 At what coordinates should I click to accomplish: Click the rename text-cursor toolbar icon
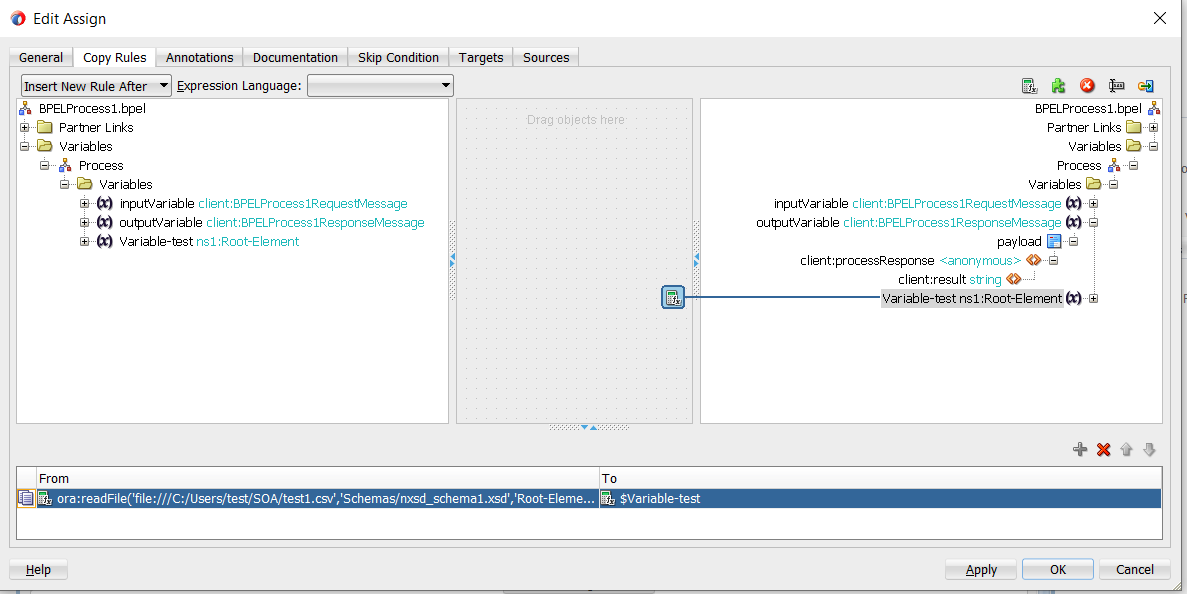(1116, 86)
